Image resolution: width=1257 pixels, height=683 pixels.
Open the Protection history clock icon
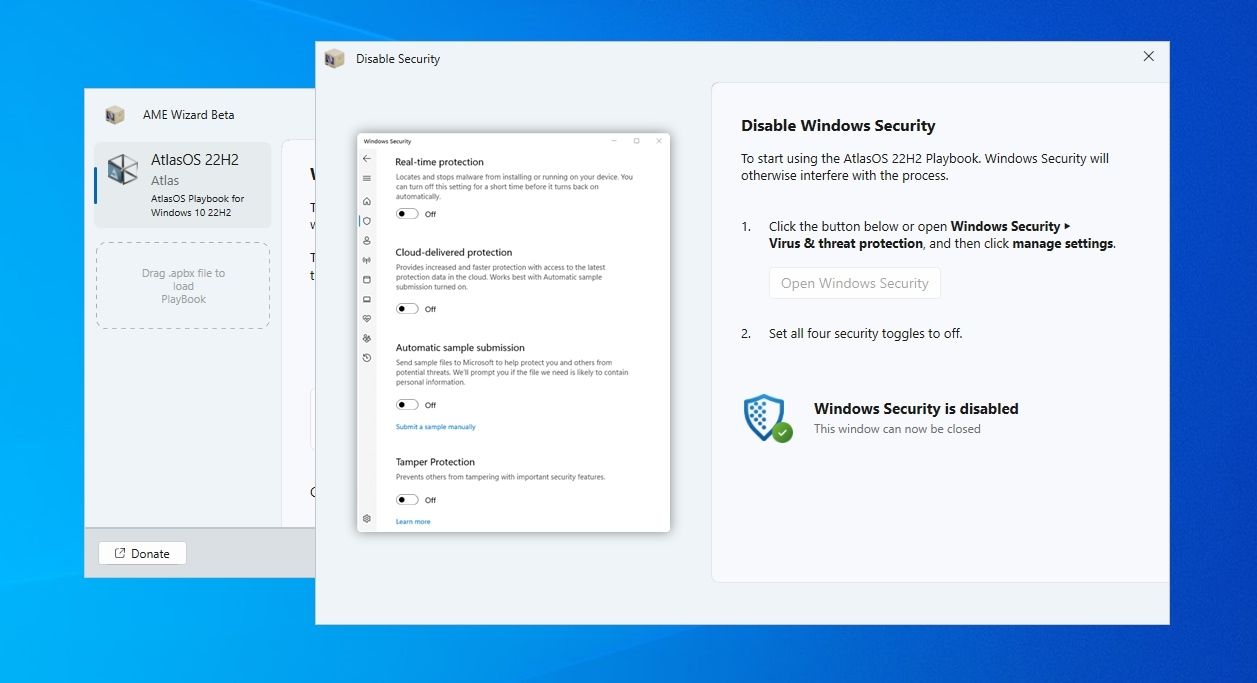(x=367, y=358)
